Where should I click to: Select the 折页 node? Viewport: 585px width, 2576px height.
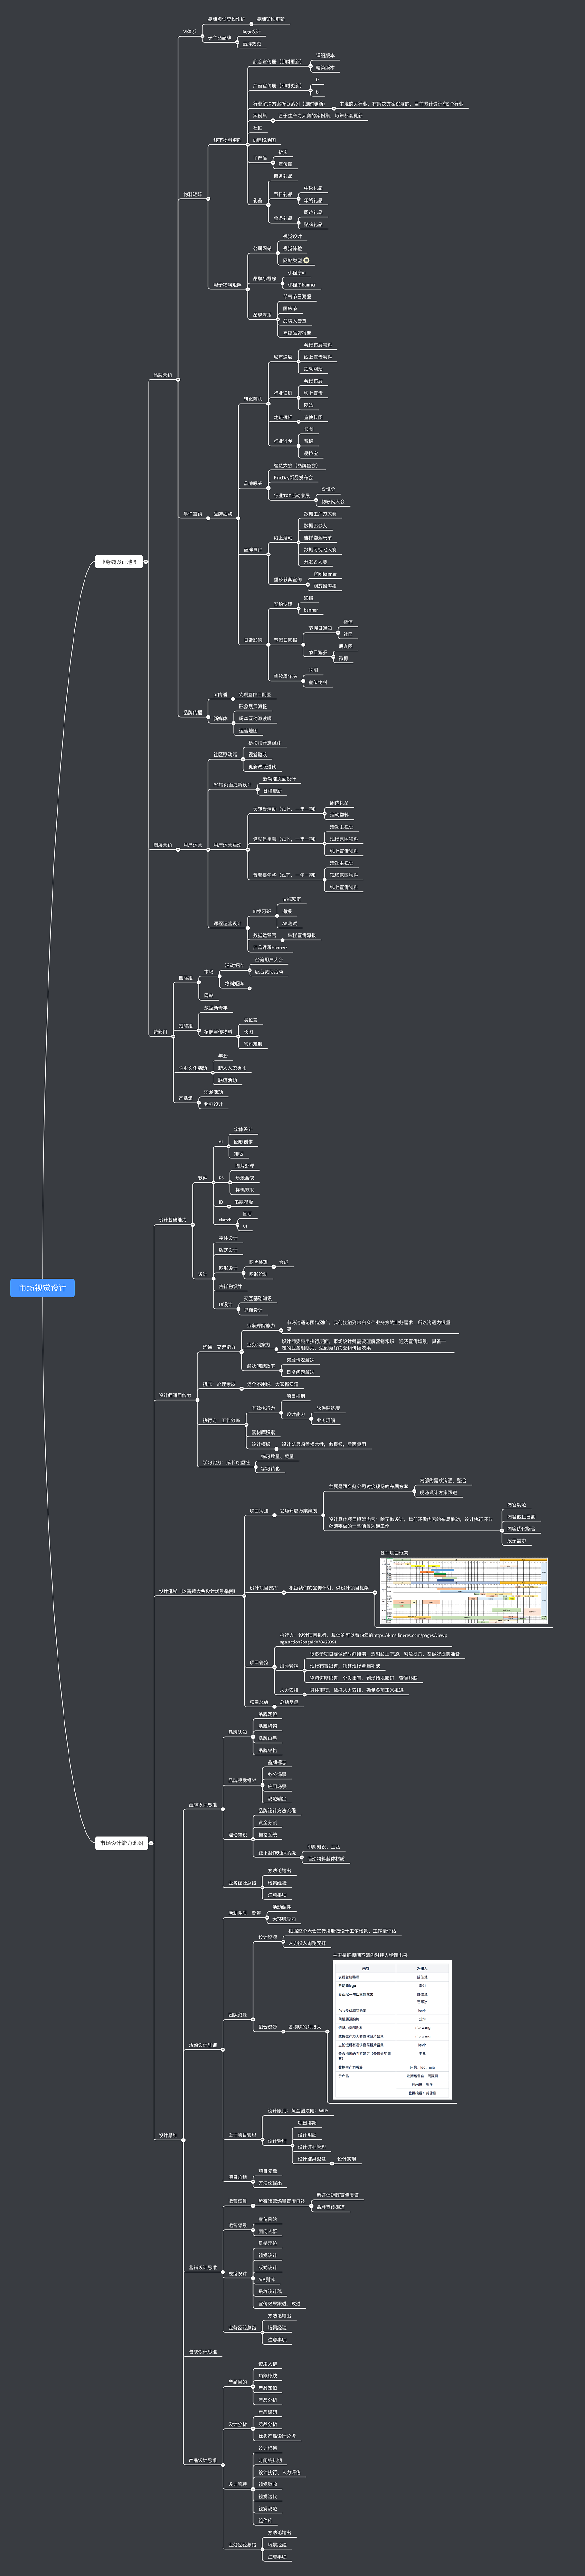pyautogui.click(x=283, y=152)
